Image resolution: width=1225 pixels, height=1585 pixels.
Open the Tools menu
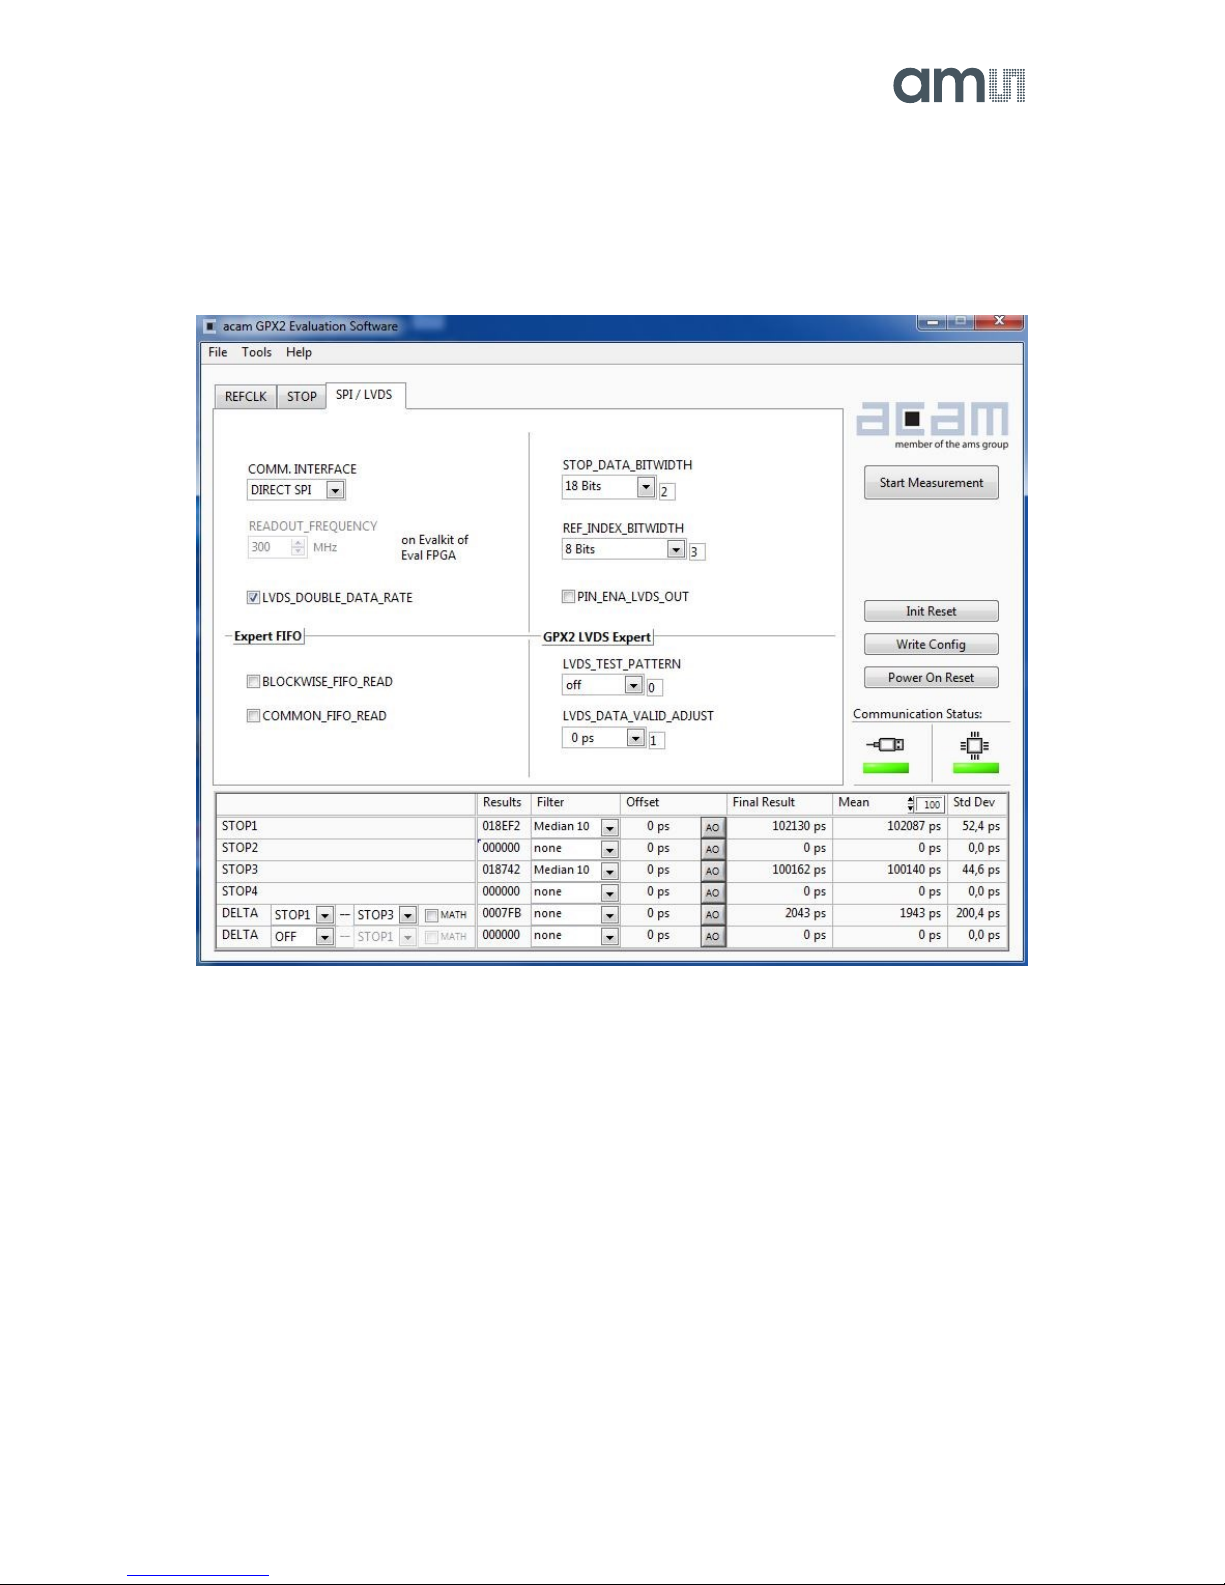tap(256, 352)
